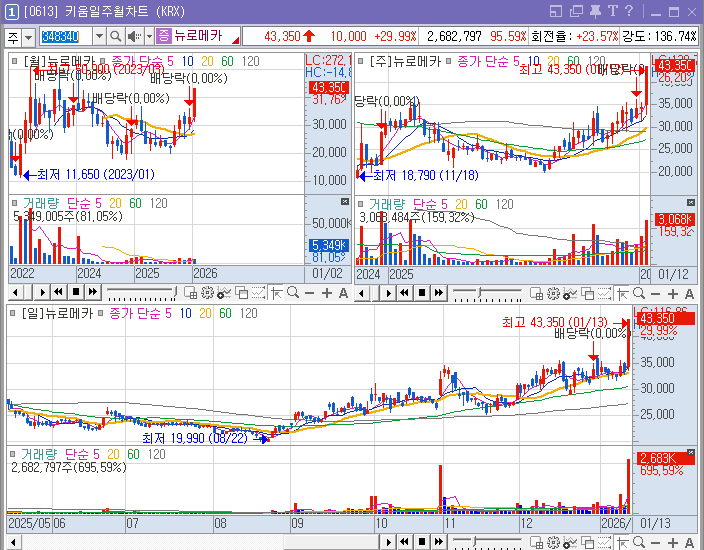Click dotted range chart icon in monthly toolbar

[x=258, y=293]
